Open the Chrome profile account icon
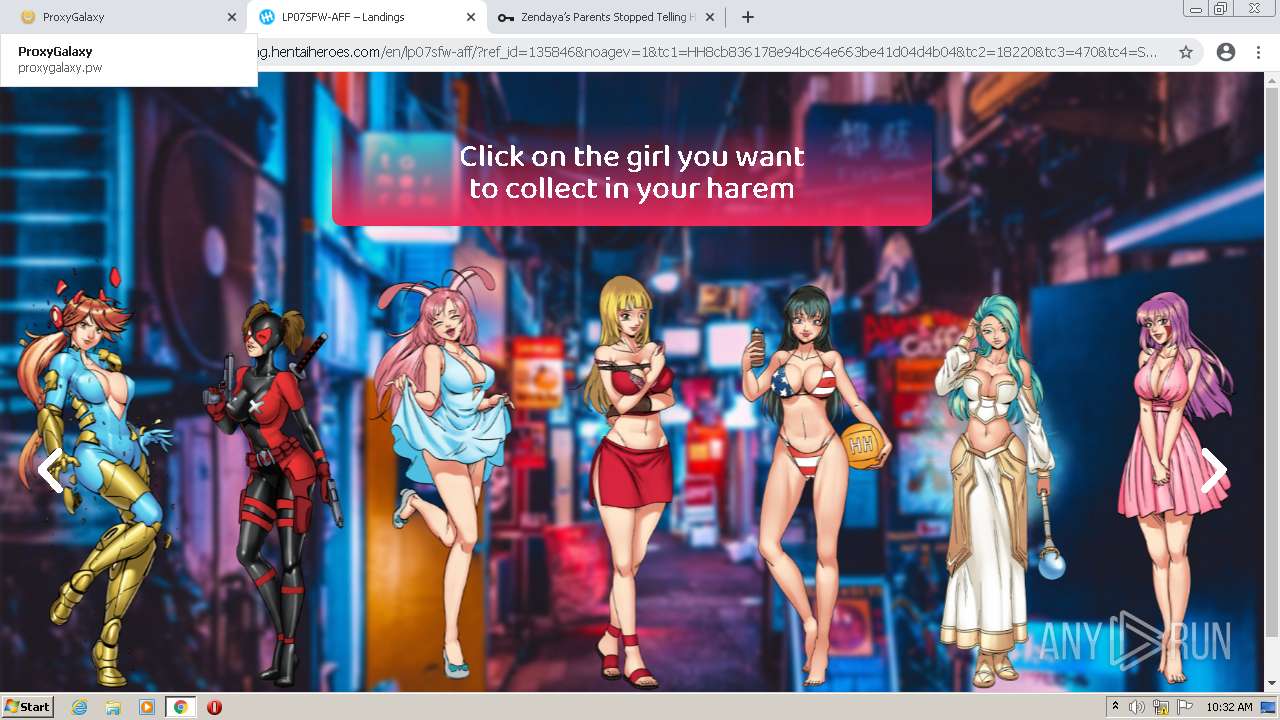This screenshot has height=720, width=1280. pos(1226,52)
